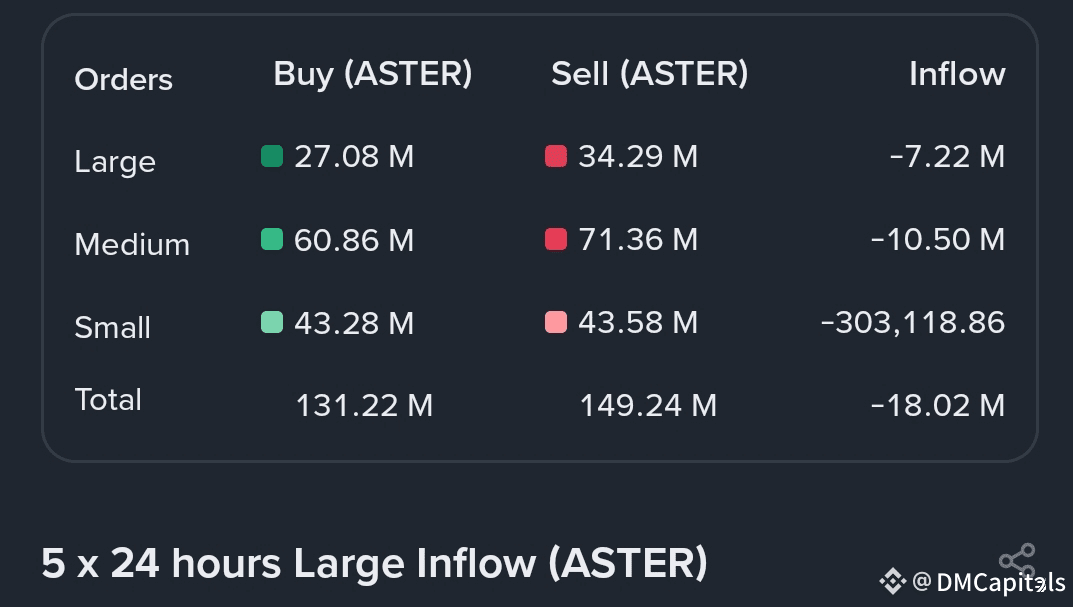Click the 5 x 24 hours Large Inflow heading
Image resolution: width=1073 pixels, height=607 pixels.
pos(374,564)
